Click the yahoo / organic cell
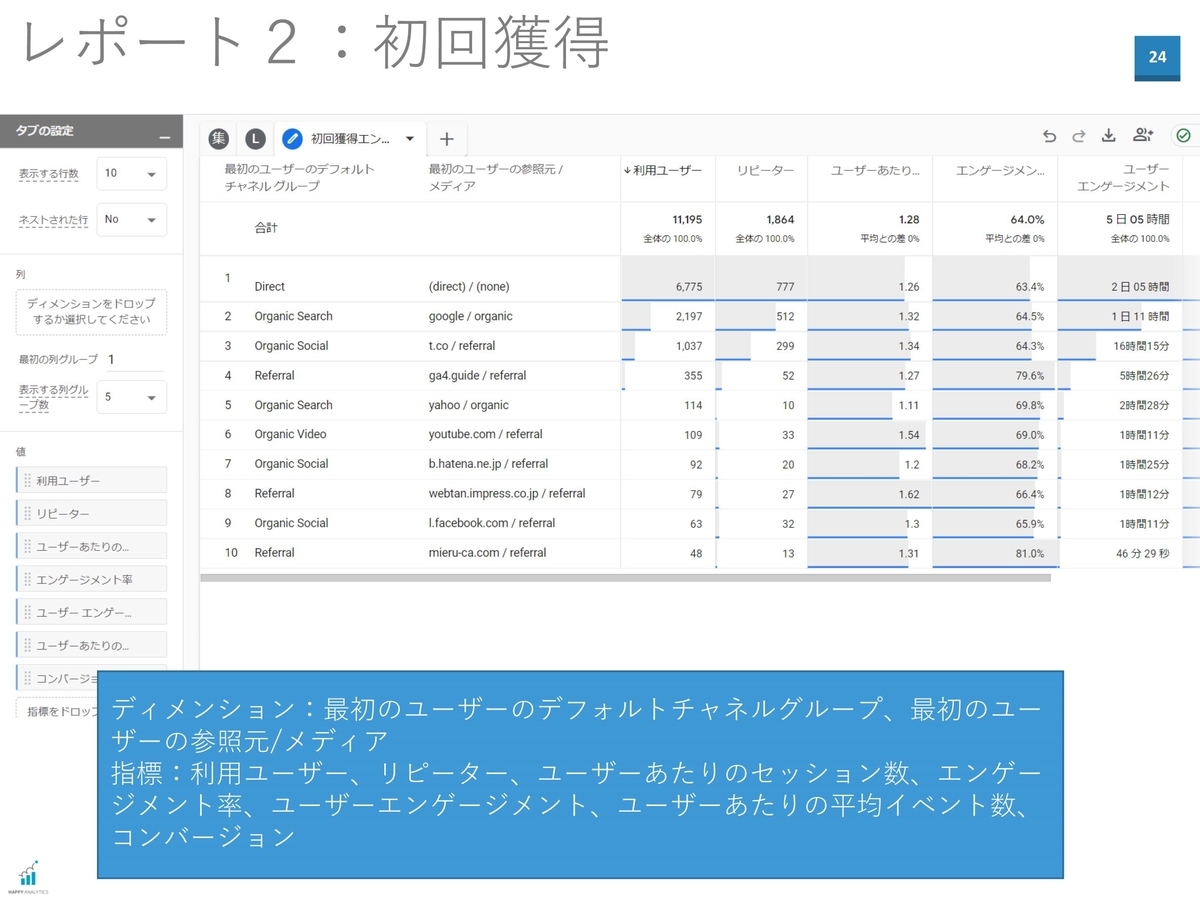 468,405
